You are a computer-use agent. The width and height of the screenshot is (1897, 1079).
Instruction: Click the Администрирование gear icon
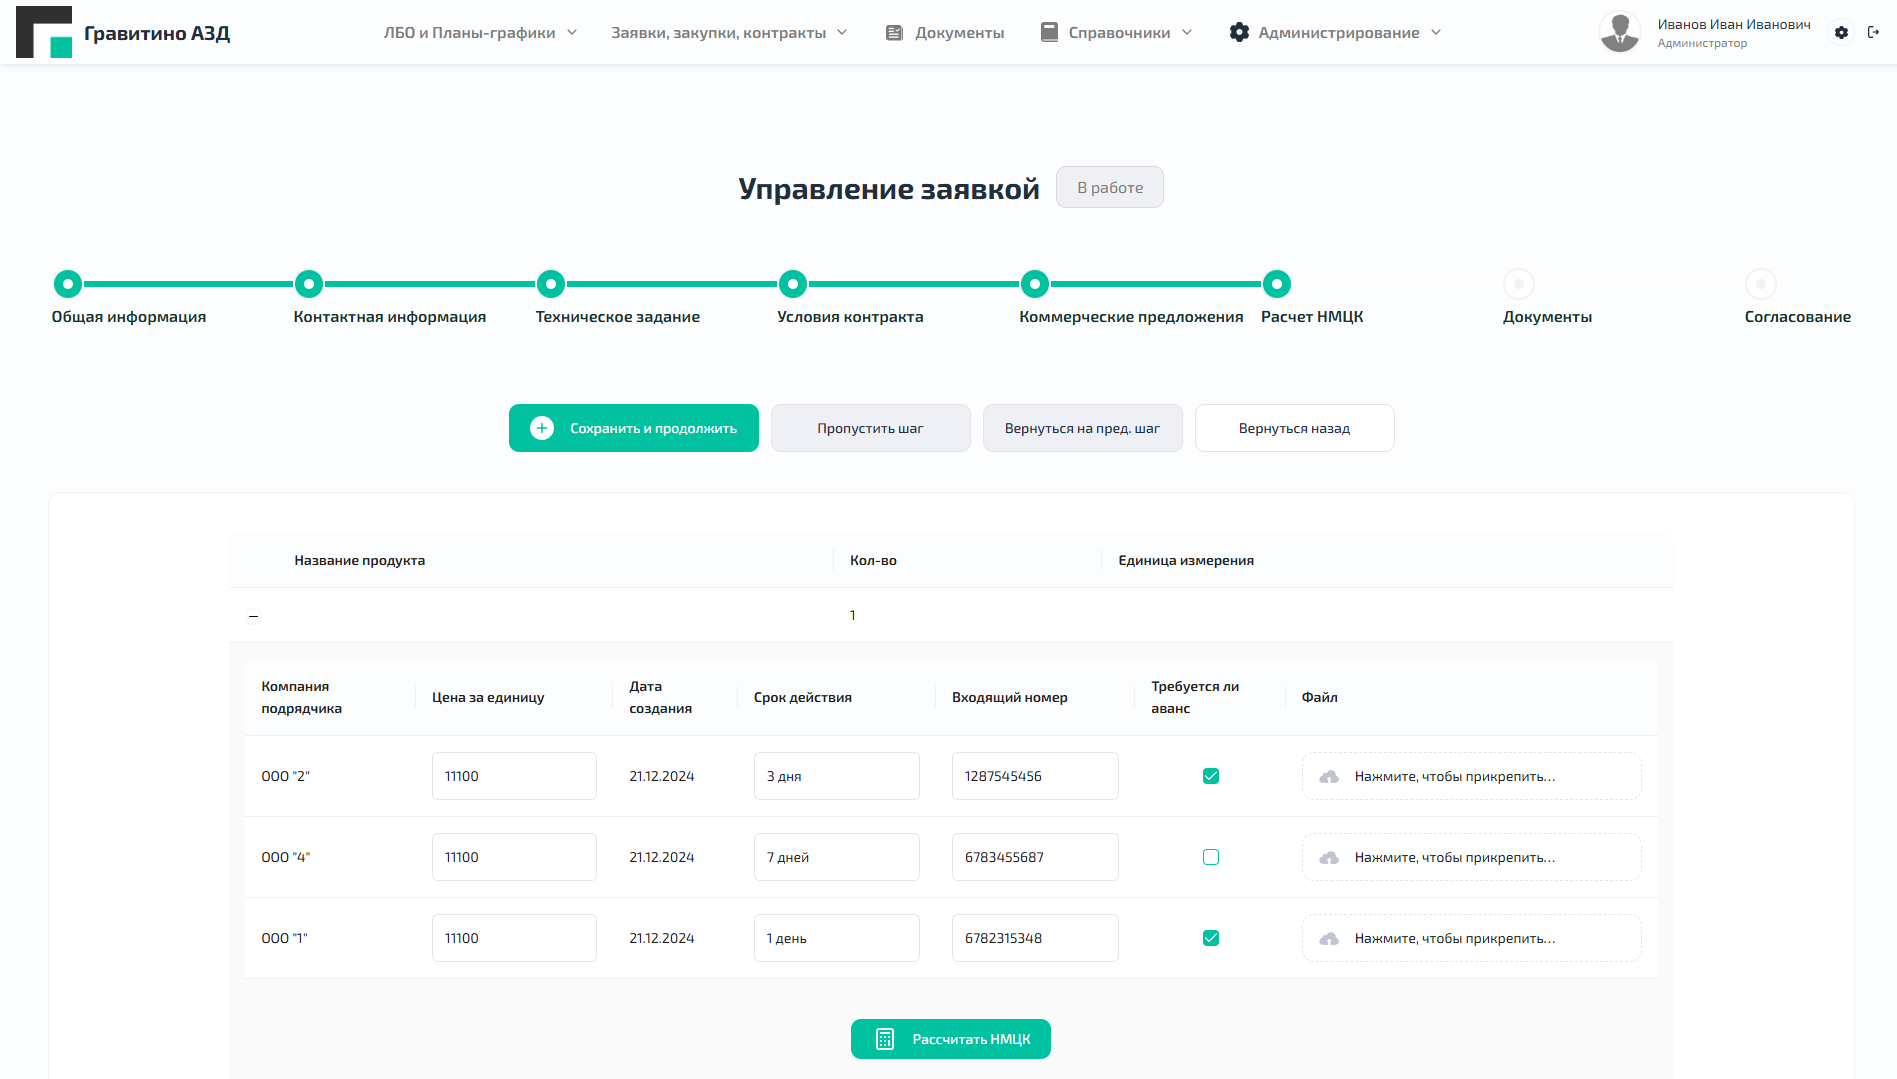[x=1239, y=31]
